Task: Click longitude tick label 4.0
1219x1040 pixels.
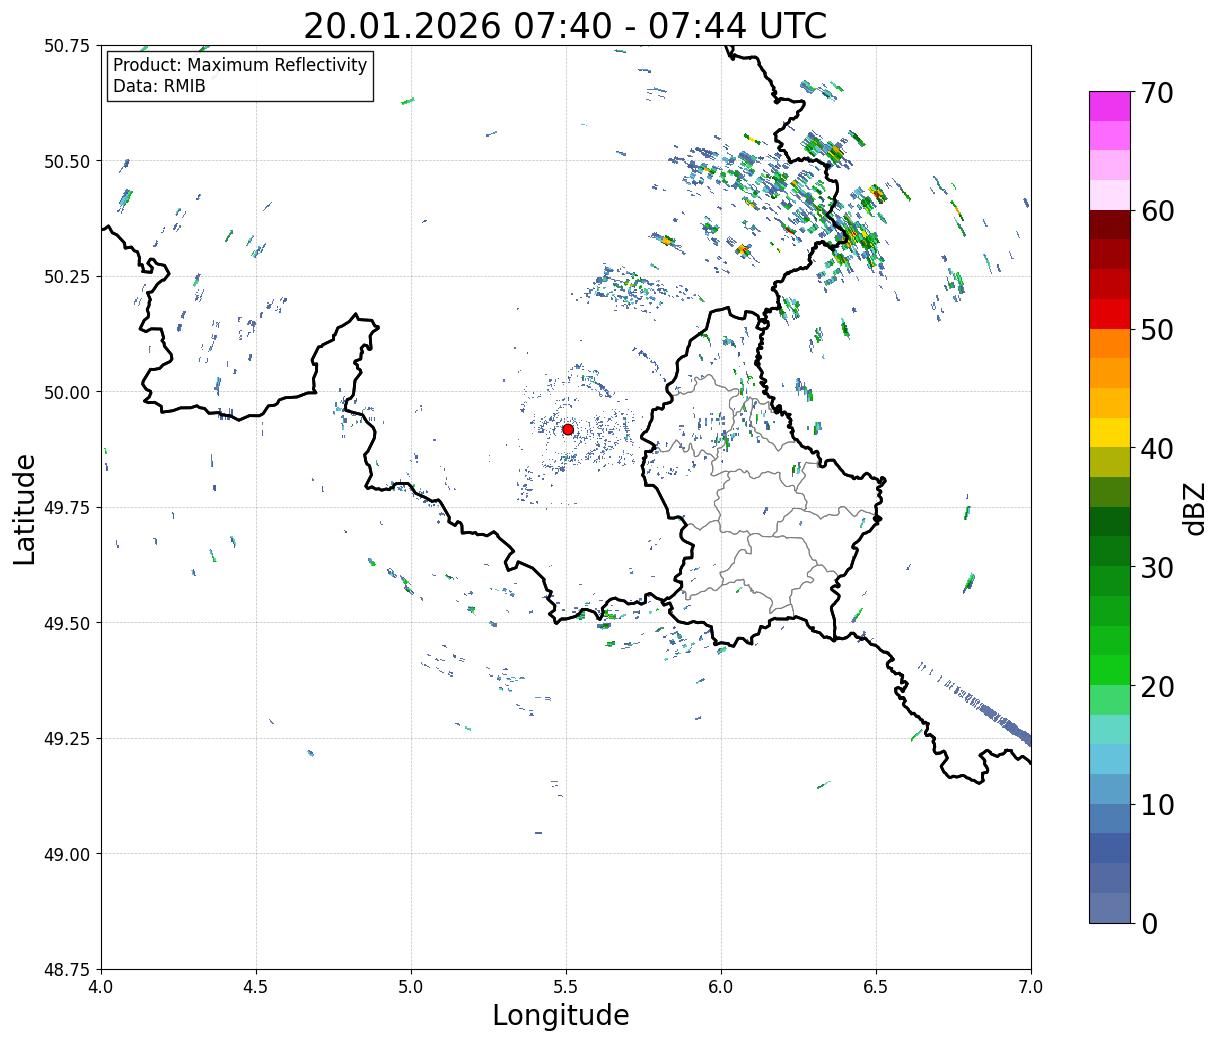Action: [x=101, y=987]
